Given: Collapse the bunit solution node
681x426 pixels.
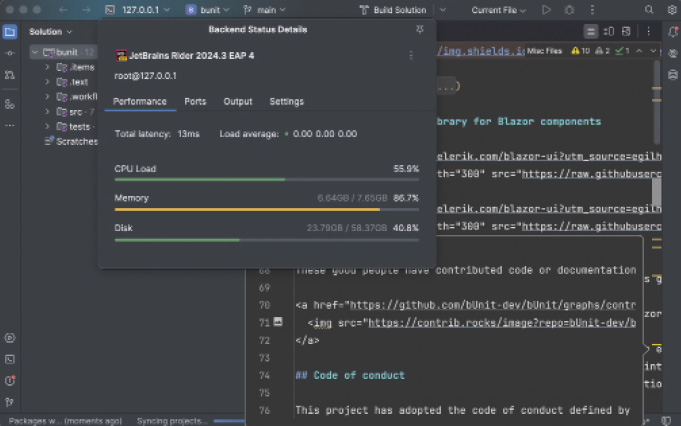Looking at the screenshot, I should tap(35, 53).
